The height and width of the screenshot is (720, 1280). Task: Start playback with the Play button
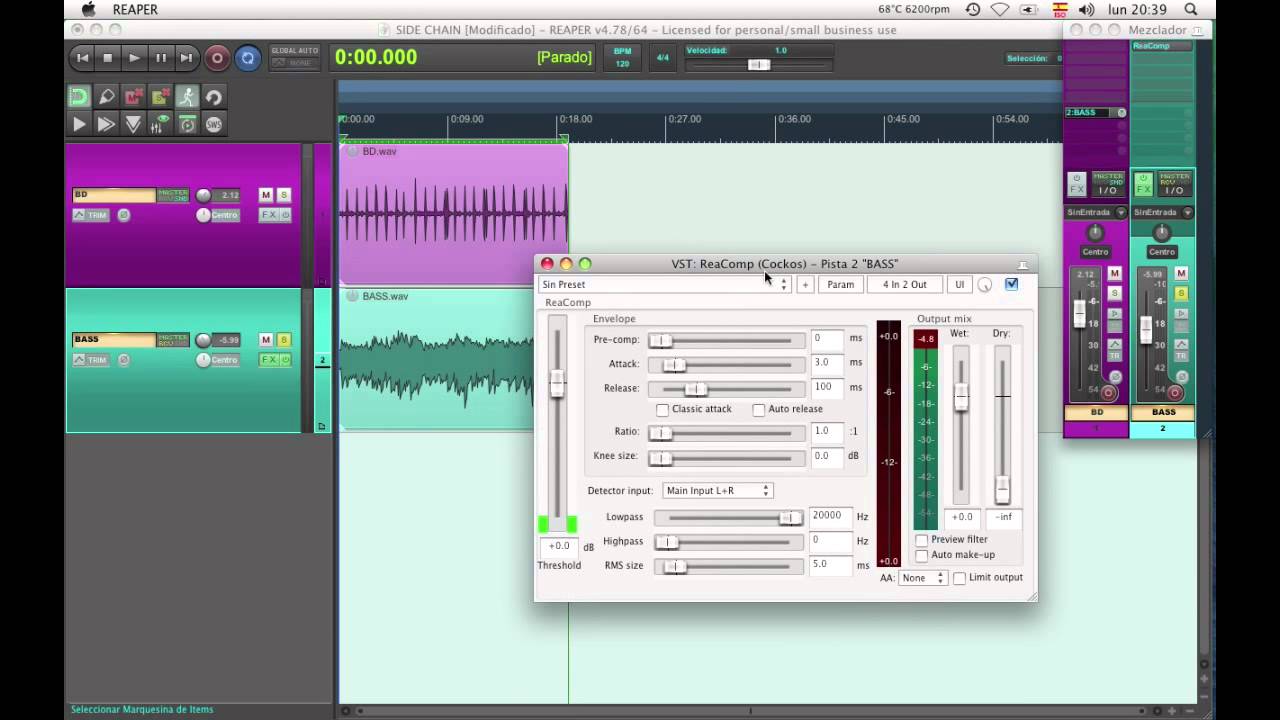point(134,58)
